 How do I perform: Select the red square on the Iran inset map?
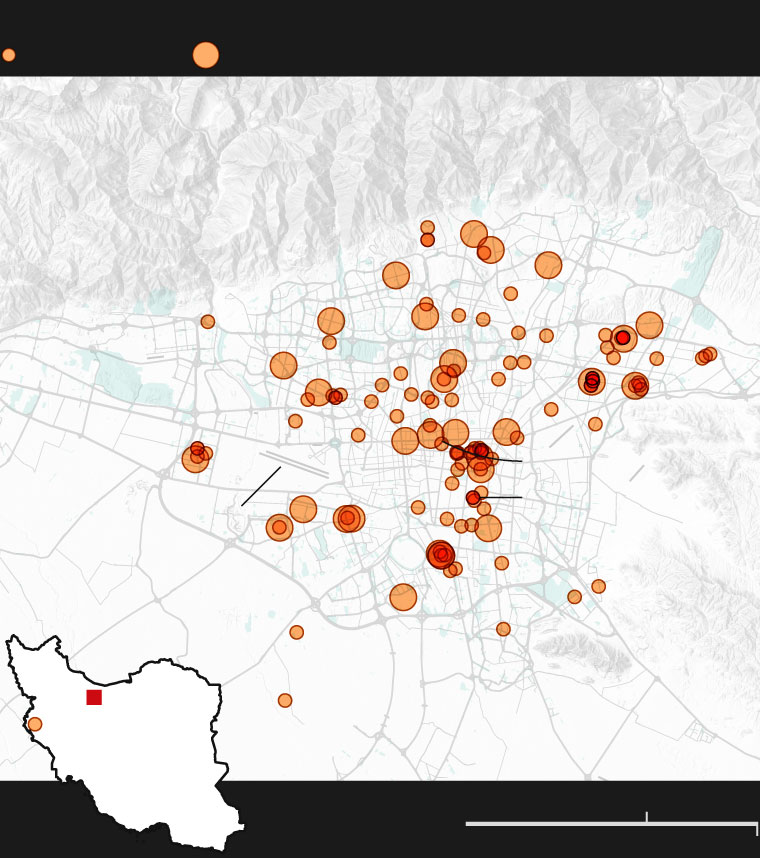pos(94,697)
